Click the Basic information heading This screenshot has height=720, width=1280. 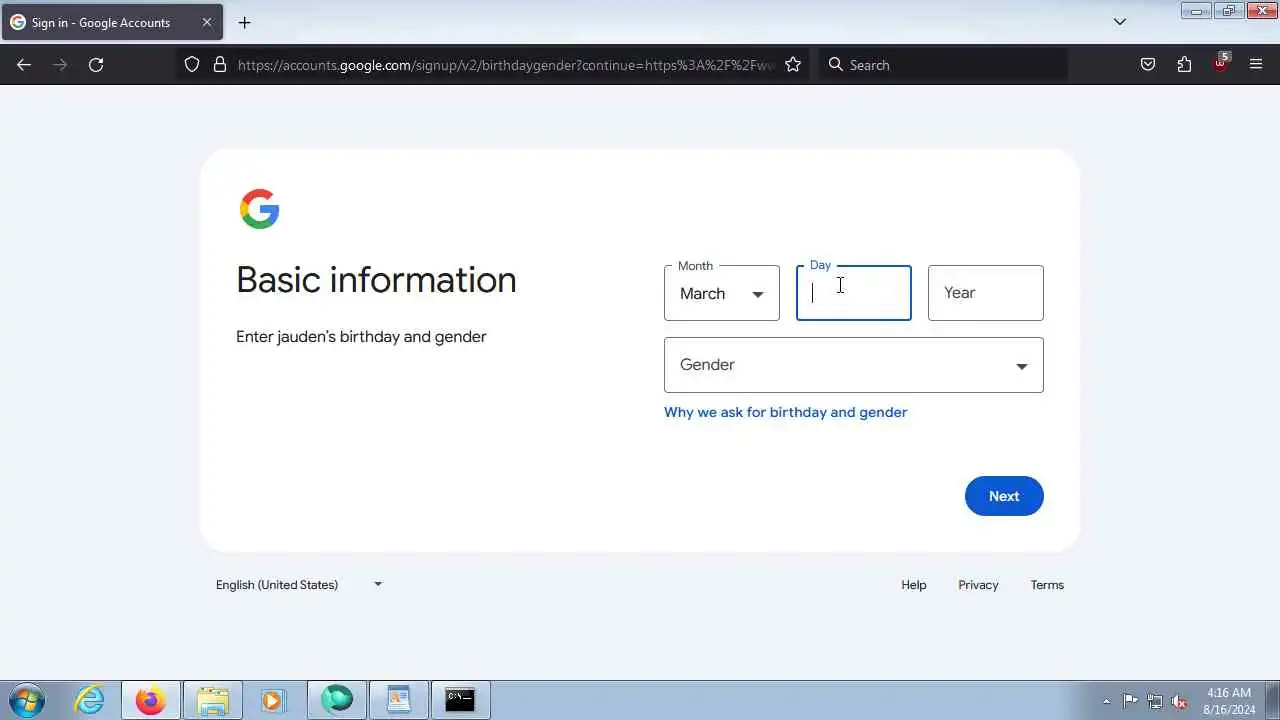click(376, 280)
